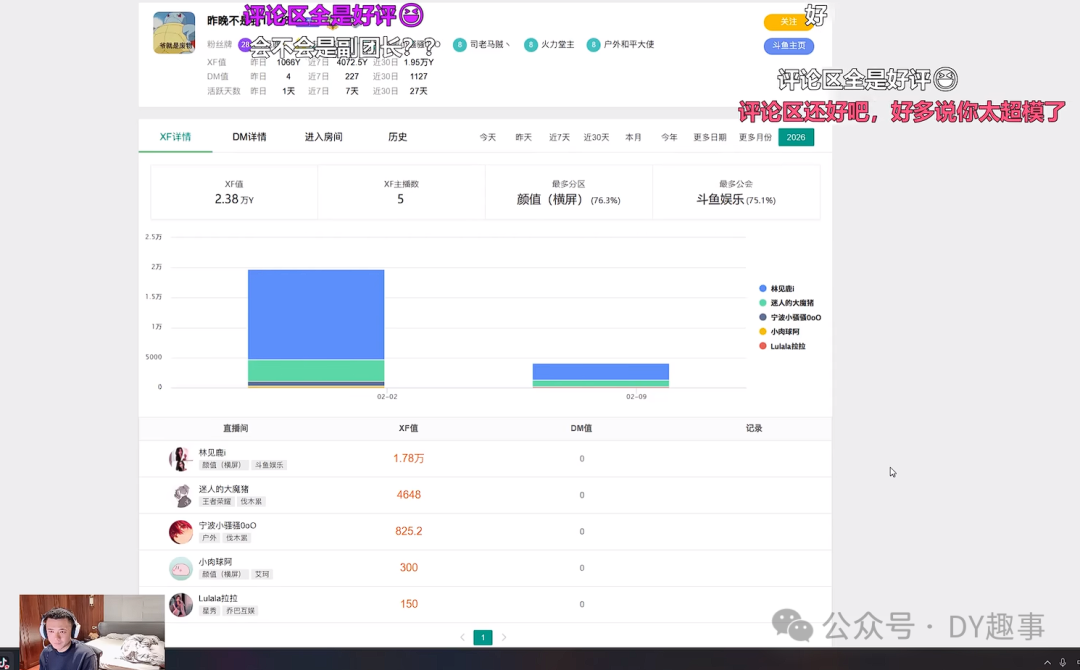Expand the system tray hidden icons chevron

point(1048,662)
